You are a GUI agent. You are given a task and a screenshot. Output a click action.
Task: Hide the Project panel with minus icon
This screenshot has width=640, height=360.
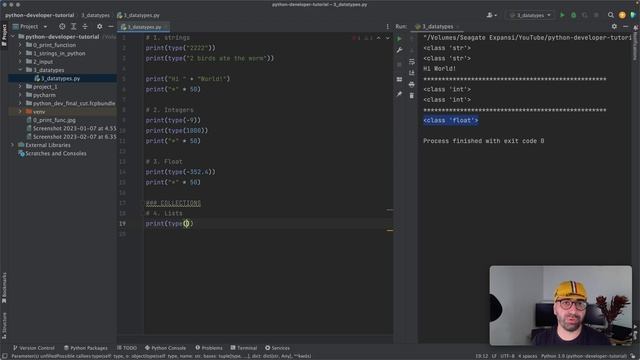[x=111, y=27]
